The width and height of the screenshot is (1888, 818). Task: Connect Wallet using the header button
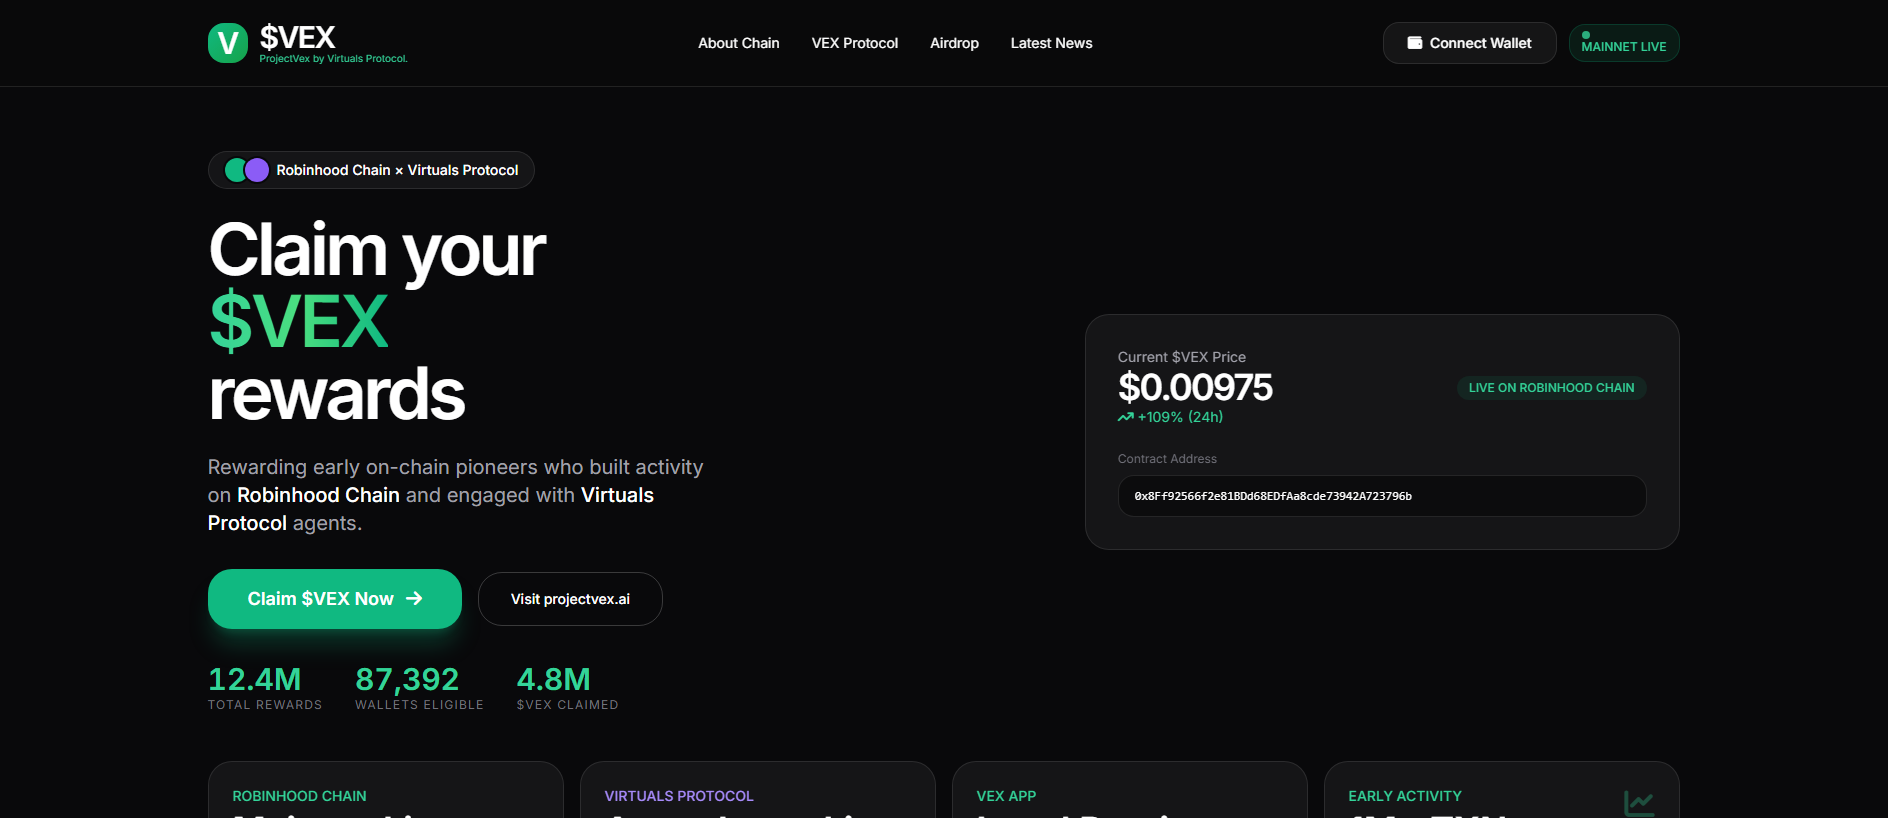click(1470, 43)
